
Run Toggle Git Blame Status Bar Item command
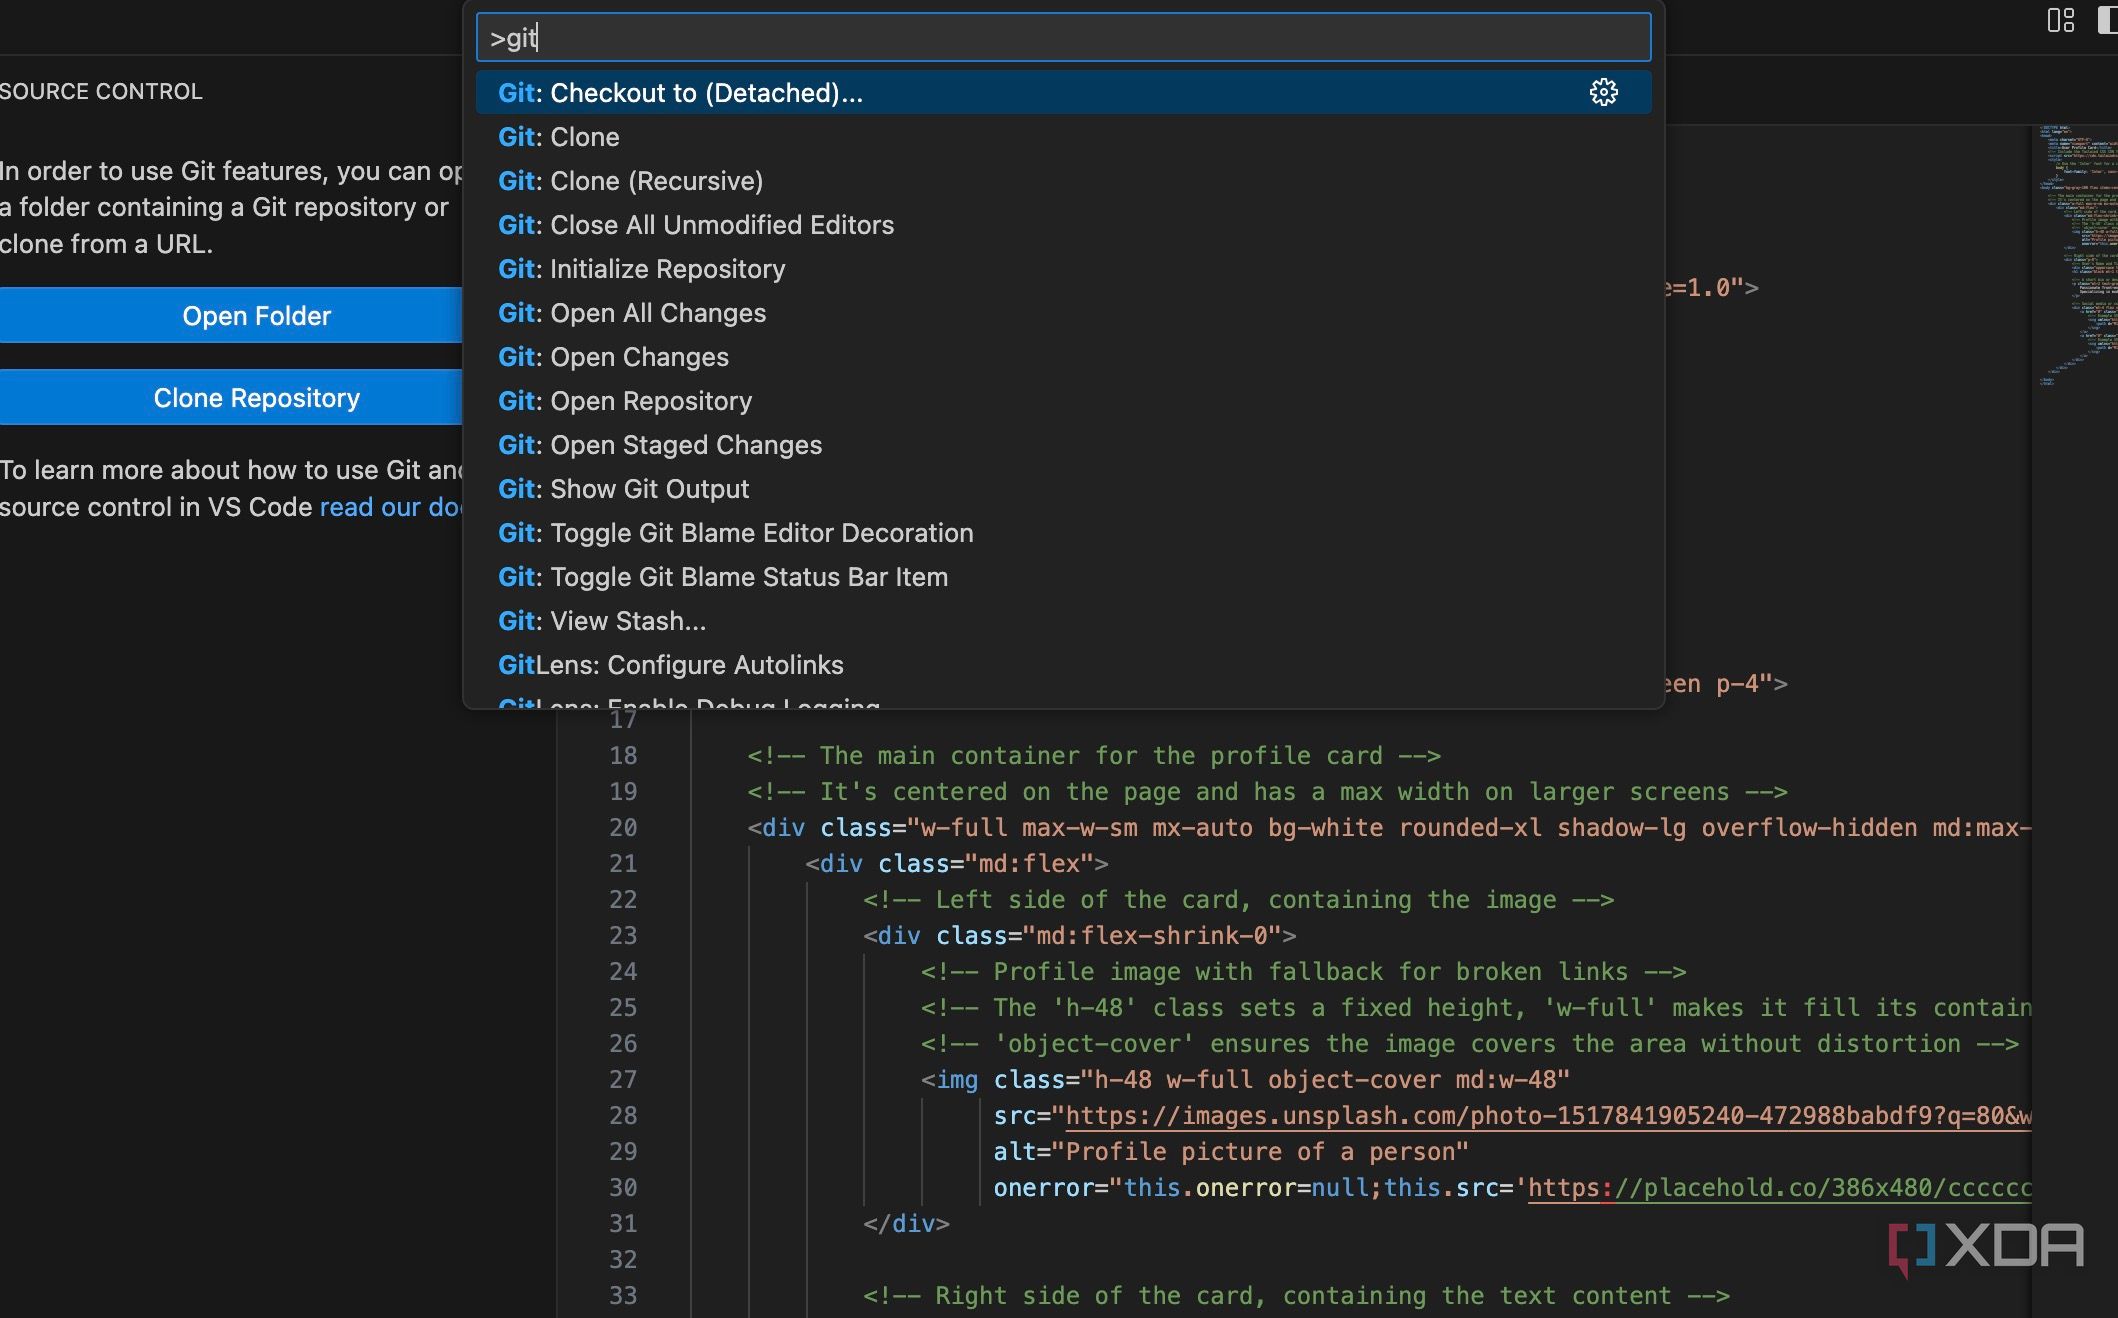(x=1063, y=577)
